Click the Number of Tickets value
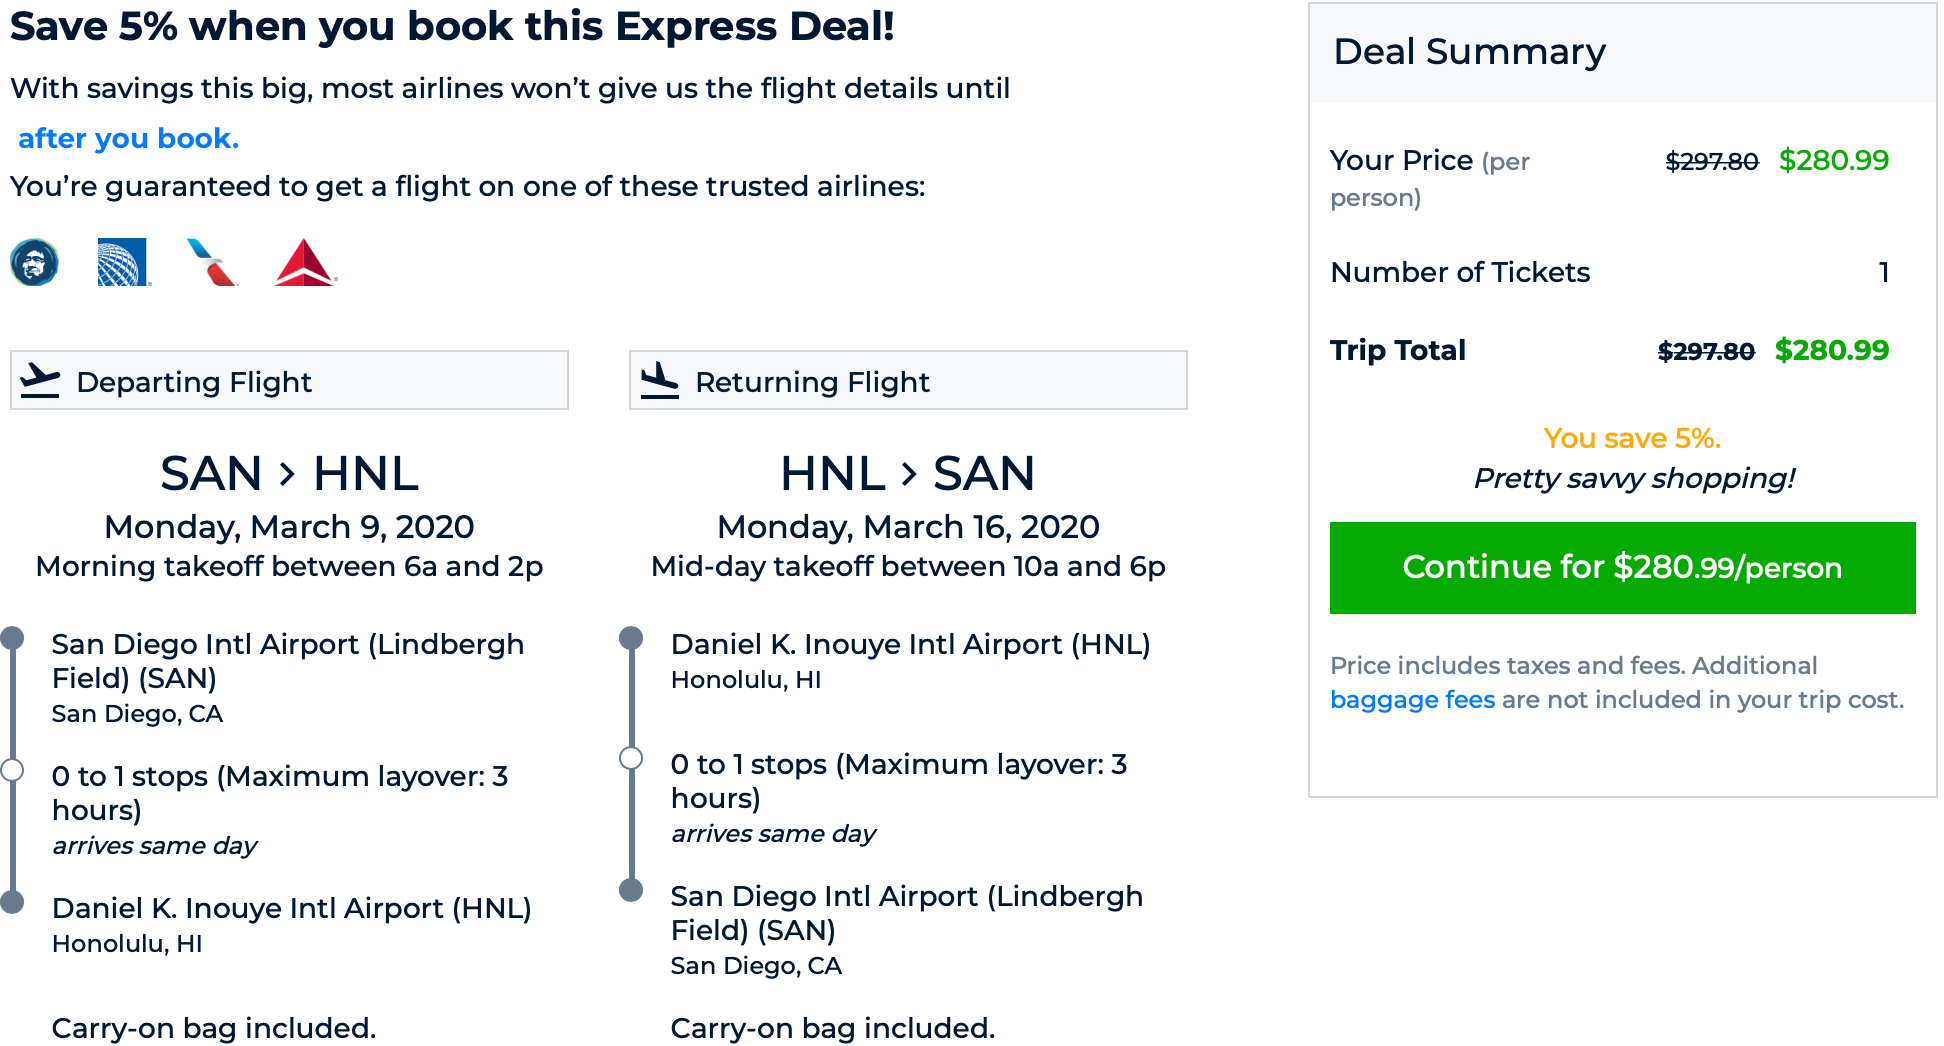This screenshot has height=1046, width=1944. [x=1883, y=272]
